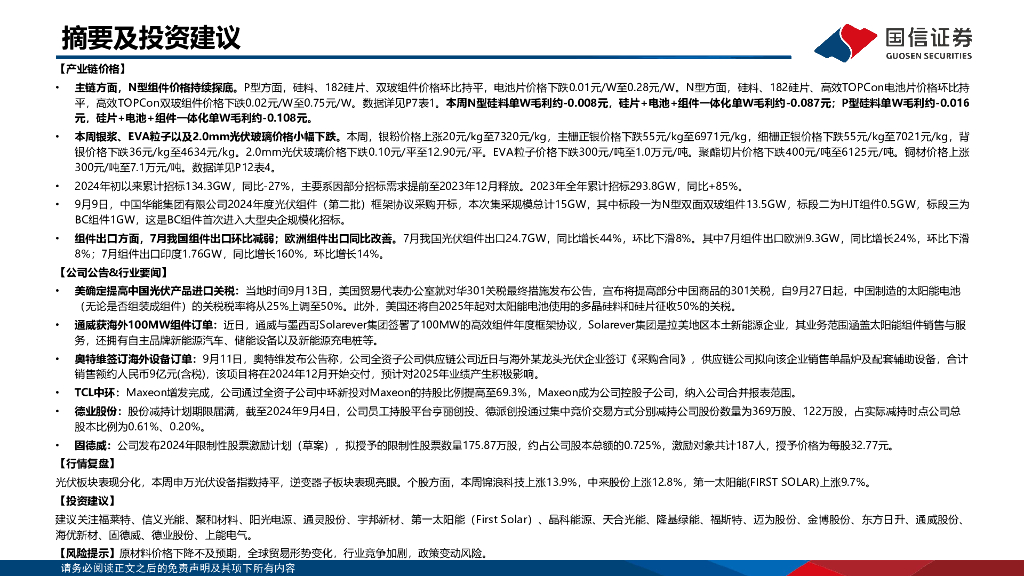Click the line starting 2024年初以来累计招标134.3GW
This screenshot has height=576, width=1024.
click(x=408, y=186)
